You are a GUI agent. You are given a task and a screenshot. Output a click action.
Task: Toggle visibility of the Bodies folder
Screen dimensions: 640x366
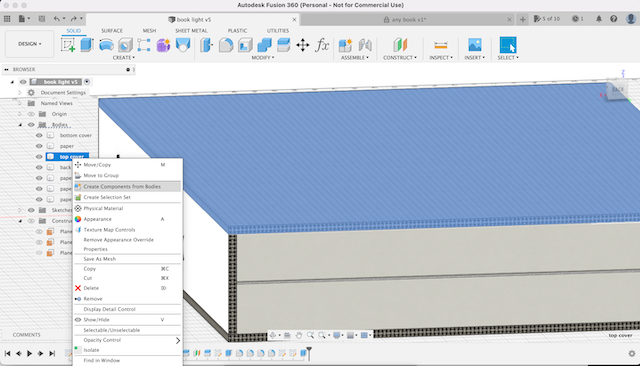pyautogui.click(x=31, y=124)
